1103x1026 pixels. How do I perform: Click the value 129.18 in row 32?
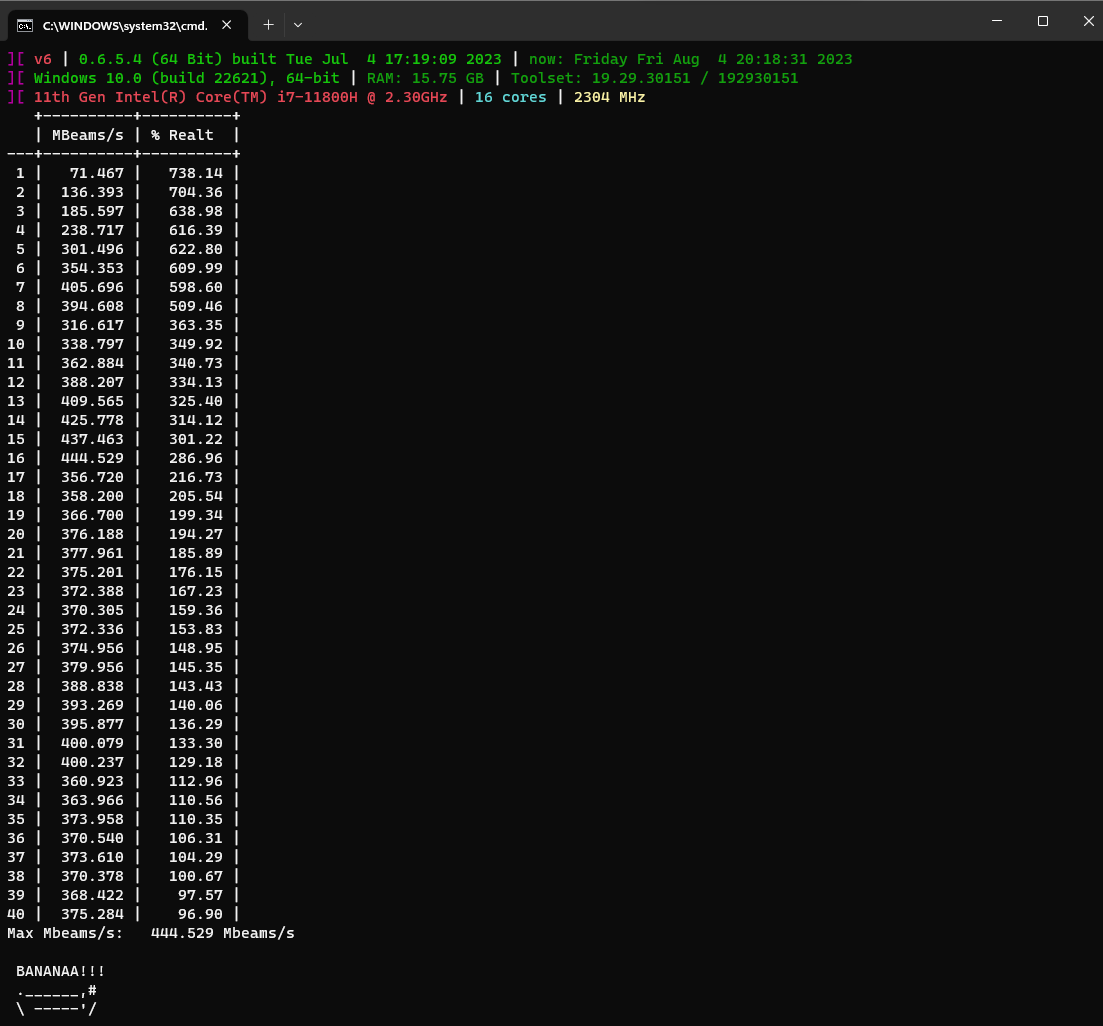pyautogui.click(x=196, y=762)
